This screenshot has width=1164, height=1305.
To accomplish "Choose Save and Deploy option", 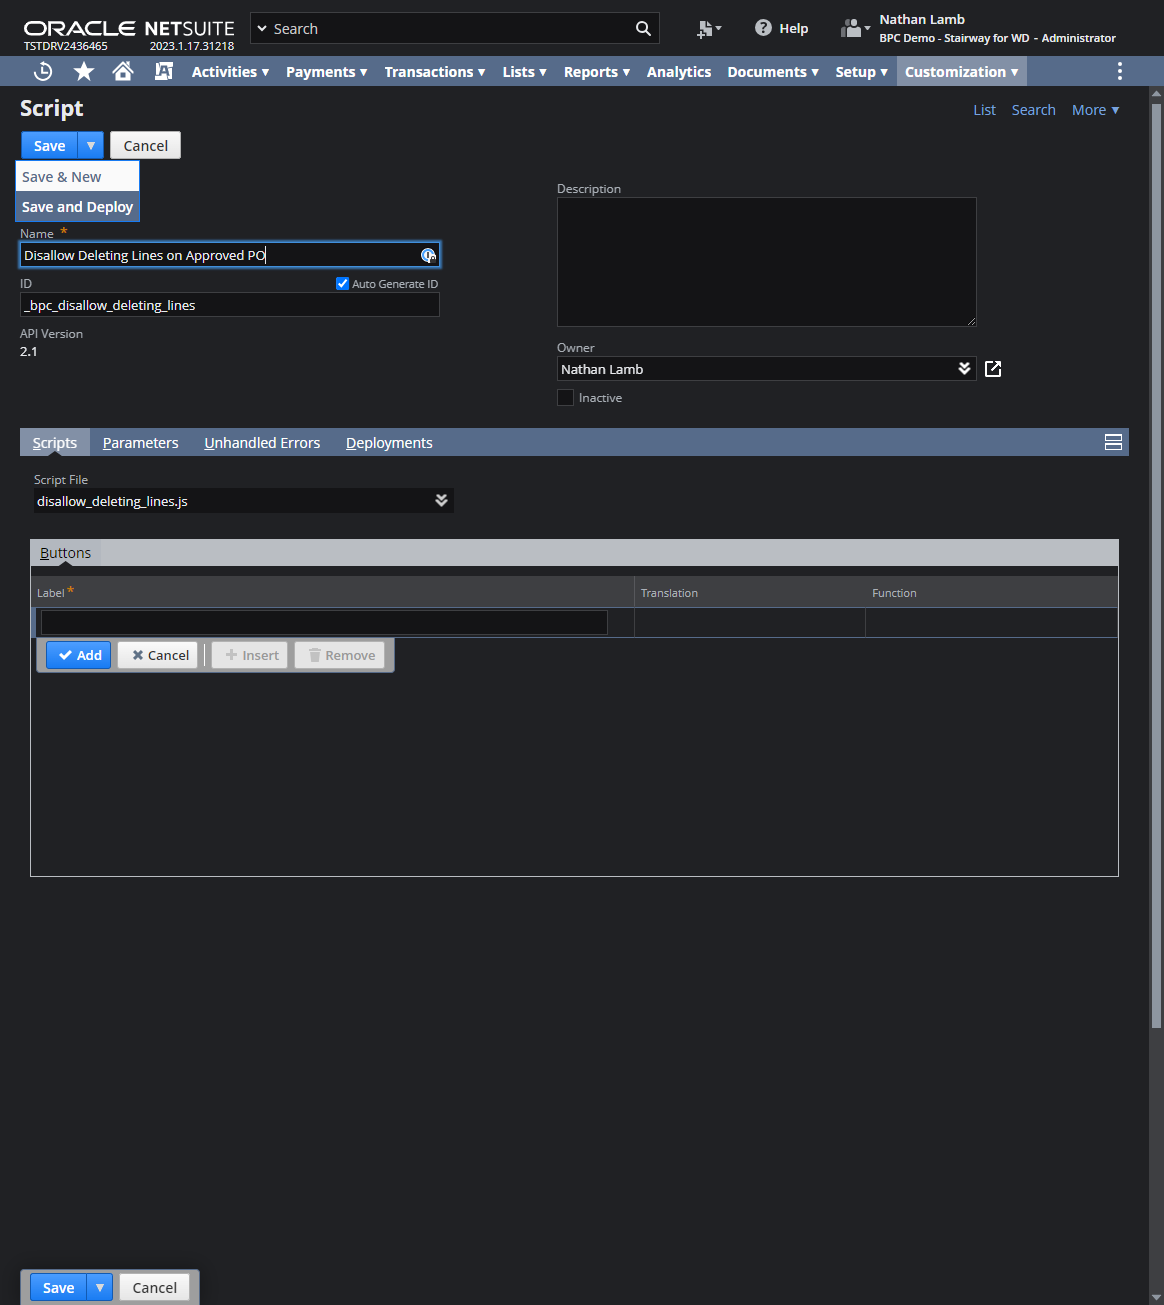I will pyautogui.click(x=77, y=207).
